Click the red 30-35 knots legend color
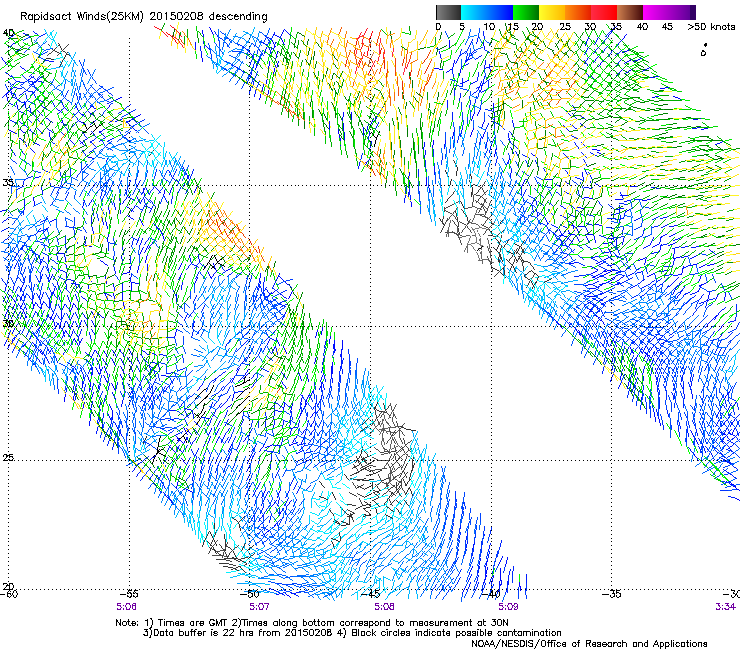Screen dimensions: 740x650 [604, 12]
